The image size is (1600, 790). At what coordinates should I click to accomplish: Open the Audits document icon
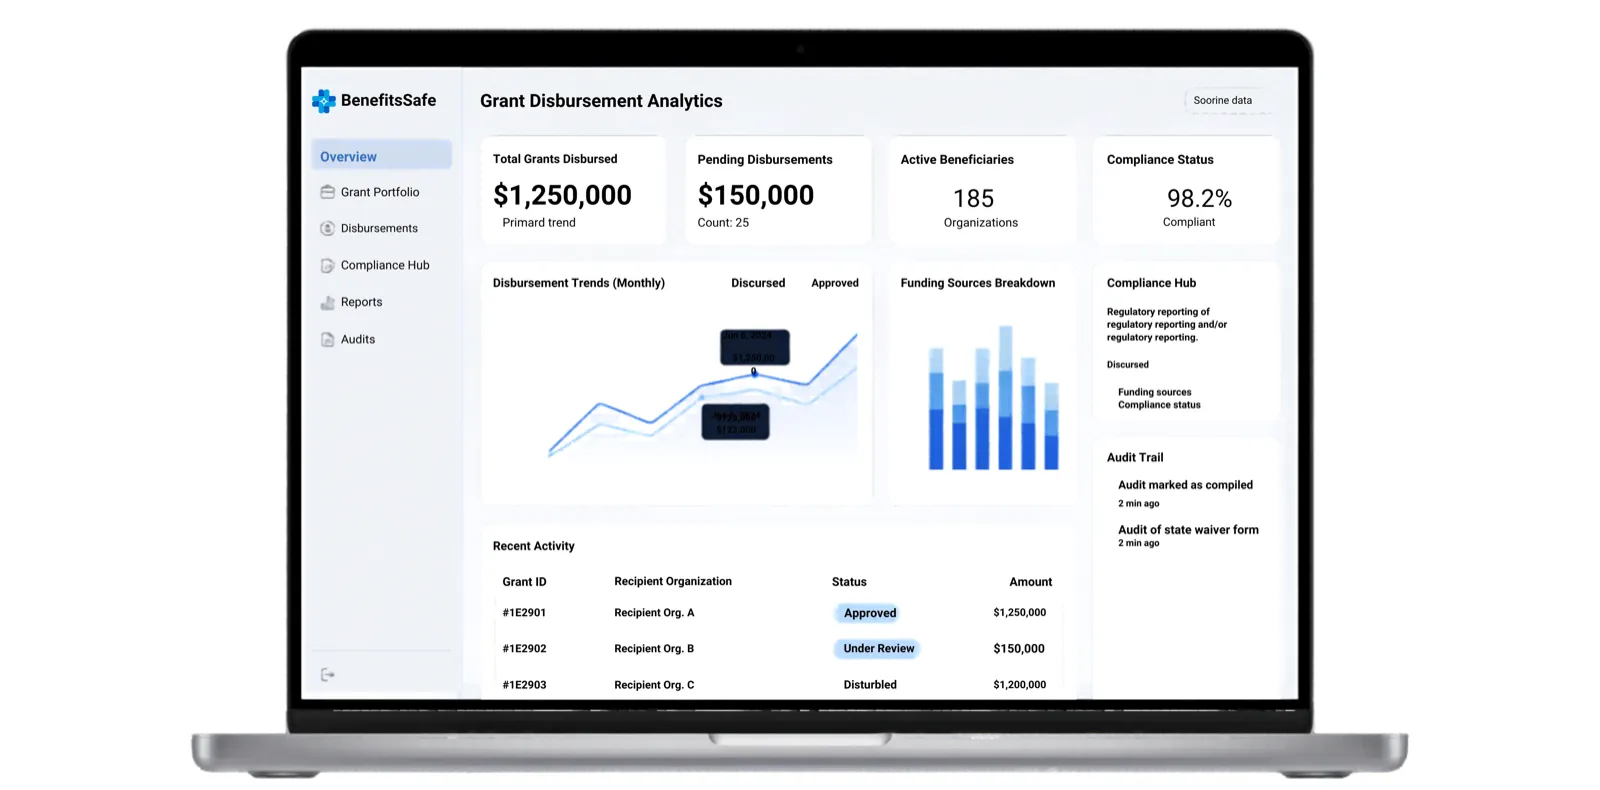click(x=327, y=339)
